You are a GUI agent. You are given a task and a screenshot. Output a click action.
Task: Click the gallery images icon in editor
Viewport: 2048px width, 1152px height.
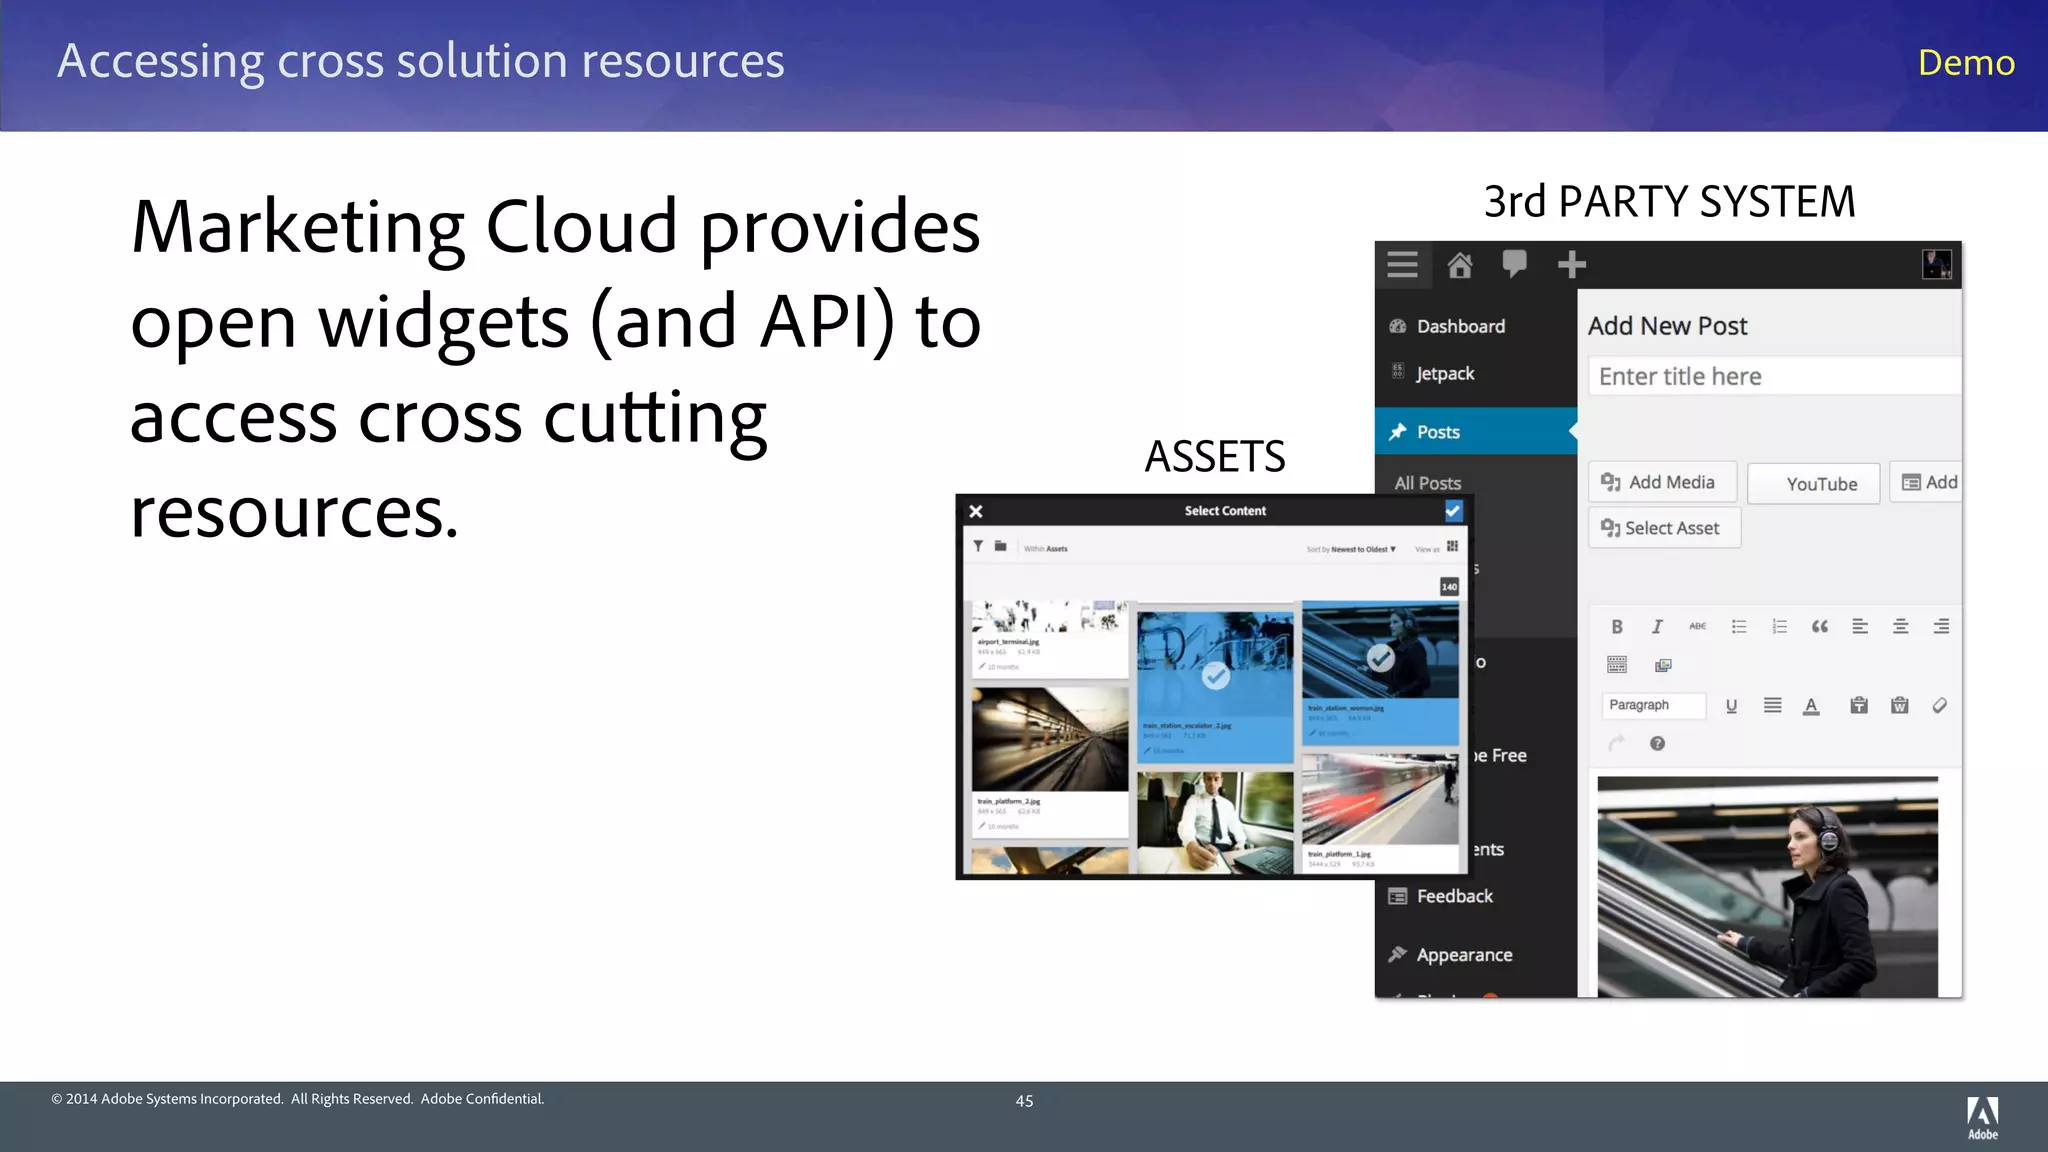tap(1663, 666)
